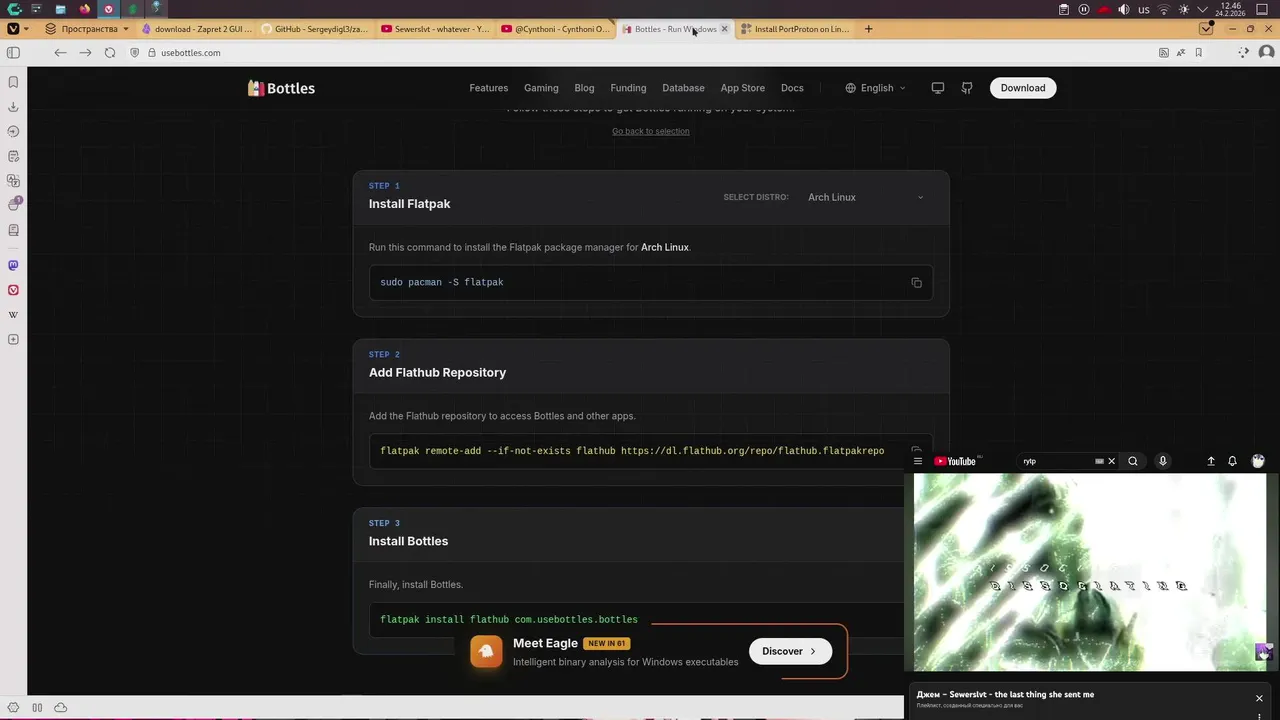This screenshot has height=720, width=1280.
Task: Open the Bookmarks panel in sidebar
Action: [x=13, y=82]
